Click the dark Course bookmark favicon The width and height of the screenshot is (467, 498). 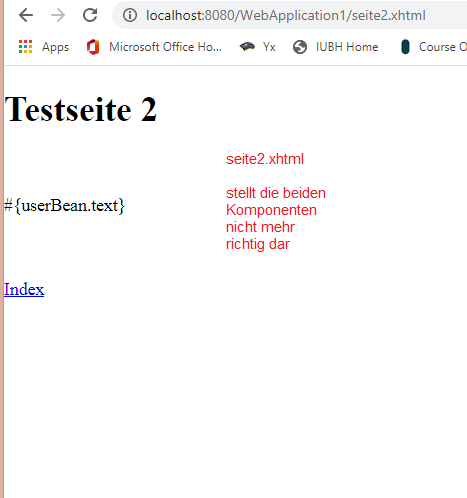pyautogui.click(x=405, y=47)
